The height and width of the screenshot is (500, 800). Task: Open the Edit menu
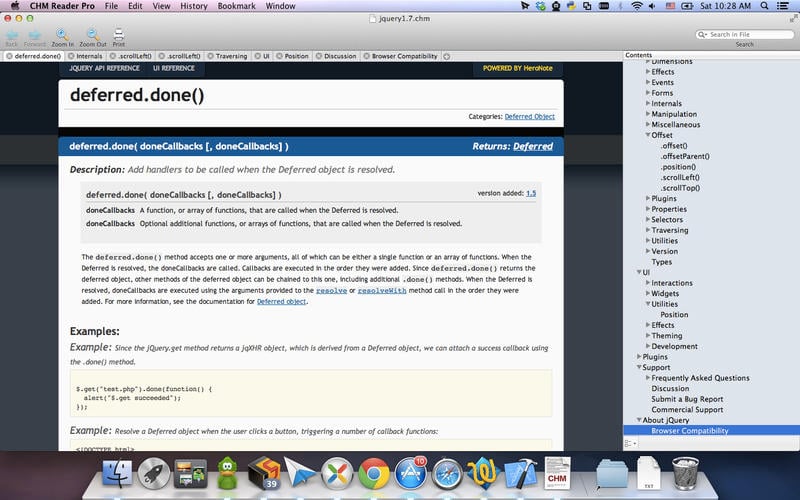pos(135,6)
